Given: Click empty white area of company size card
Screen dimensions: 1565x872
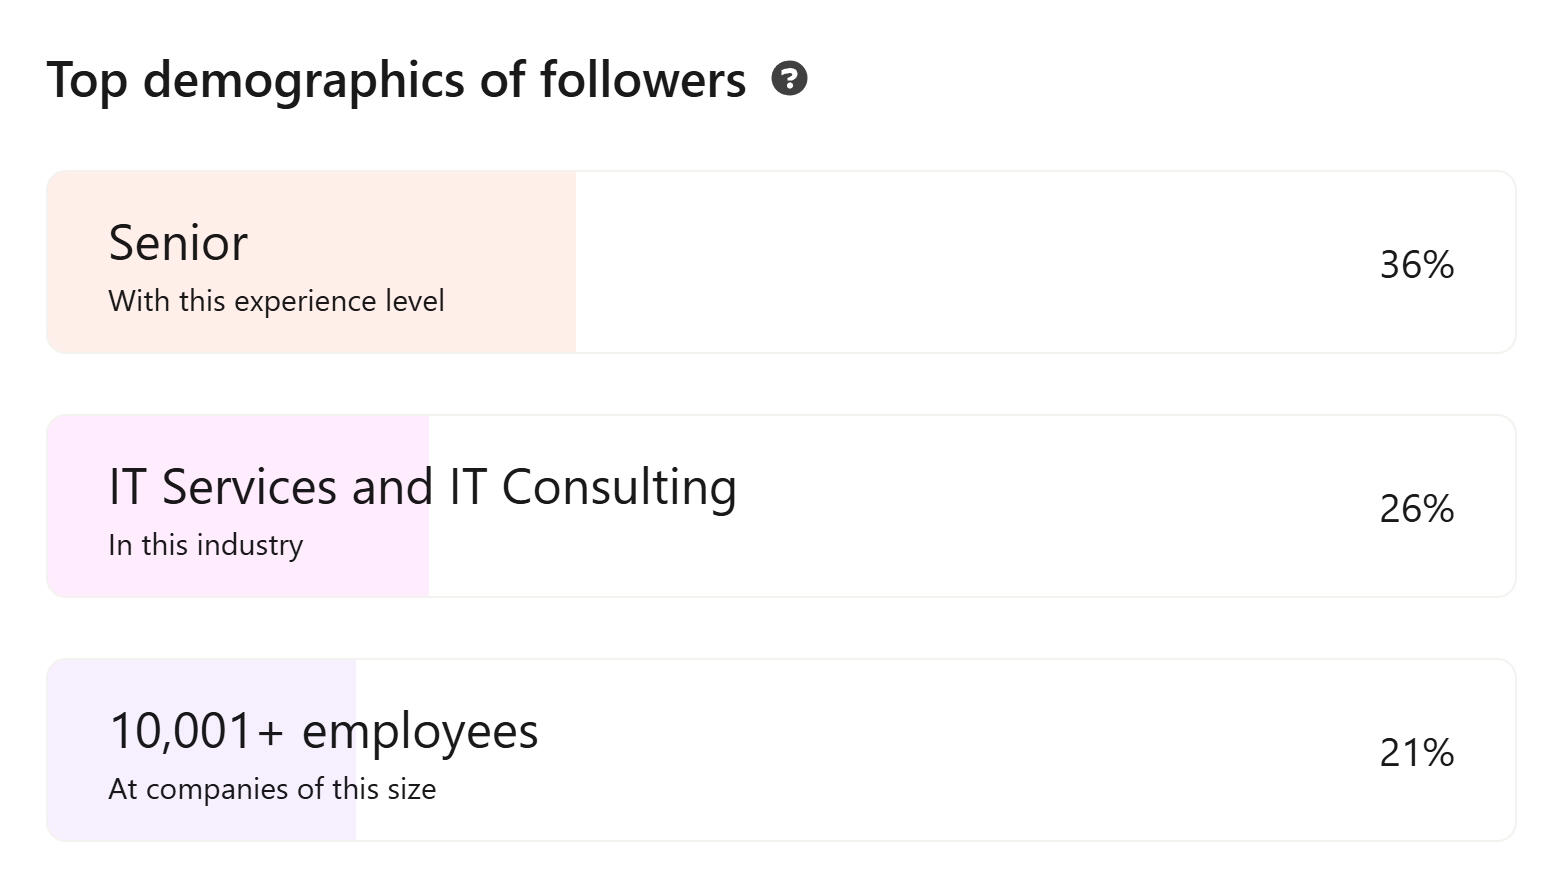Looking at the screenshot, I should (x=900, y=750).
